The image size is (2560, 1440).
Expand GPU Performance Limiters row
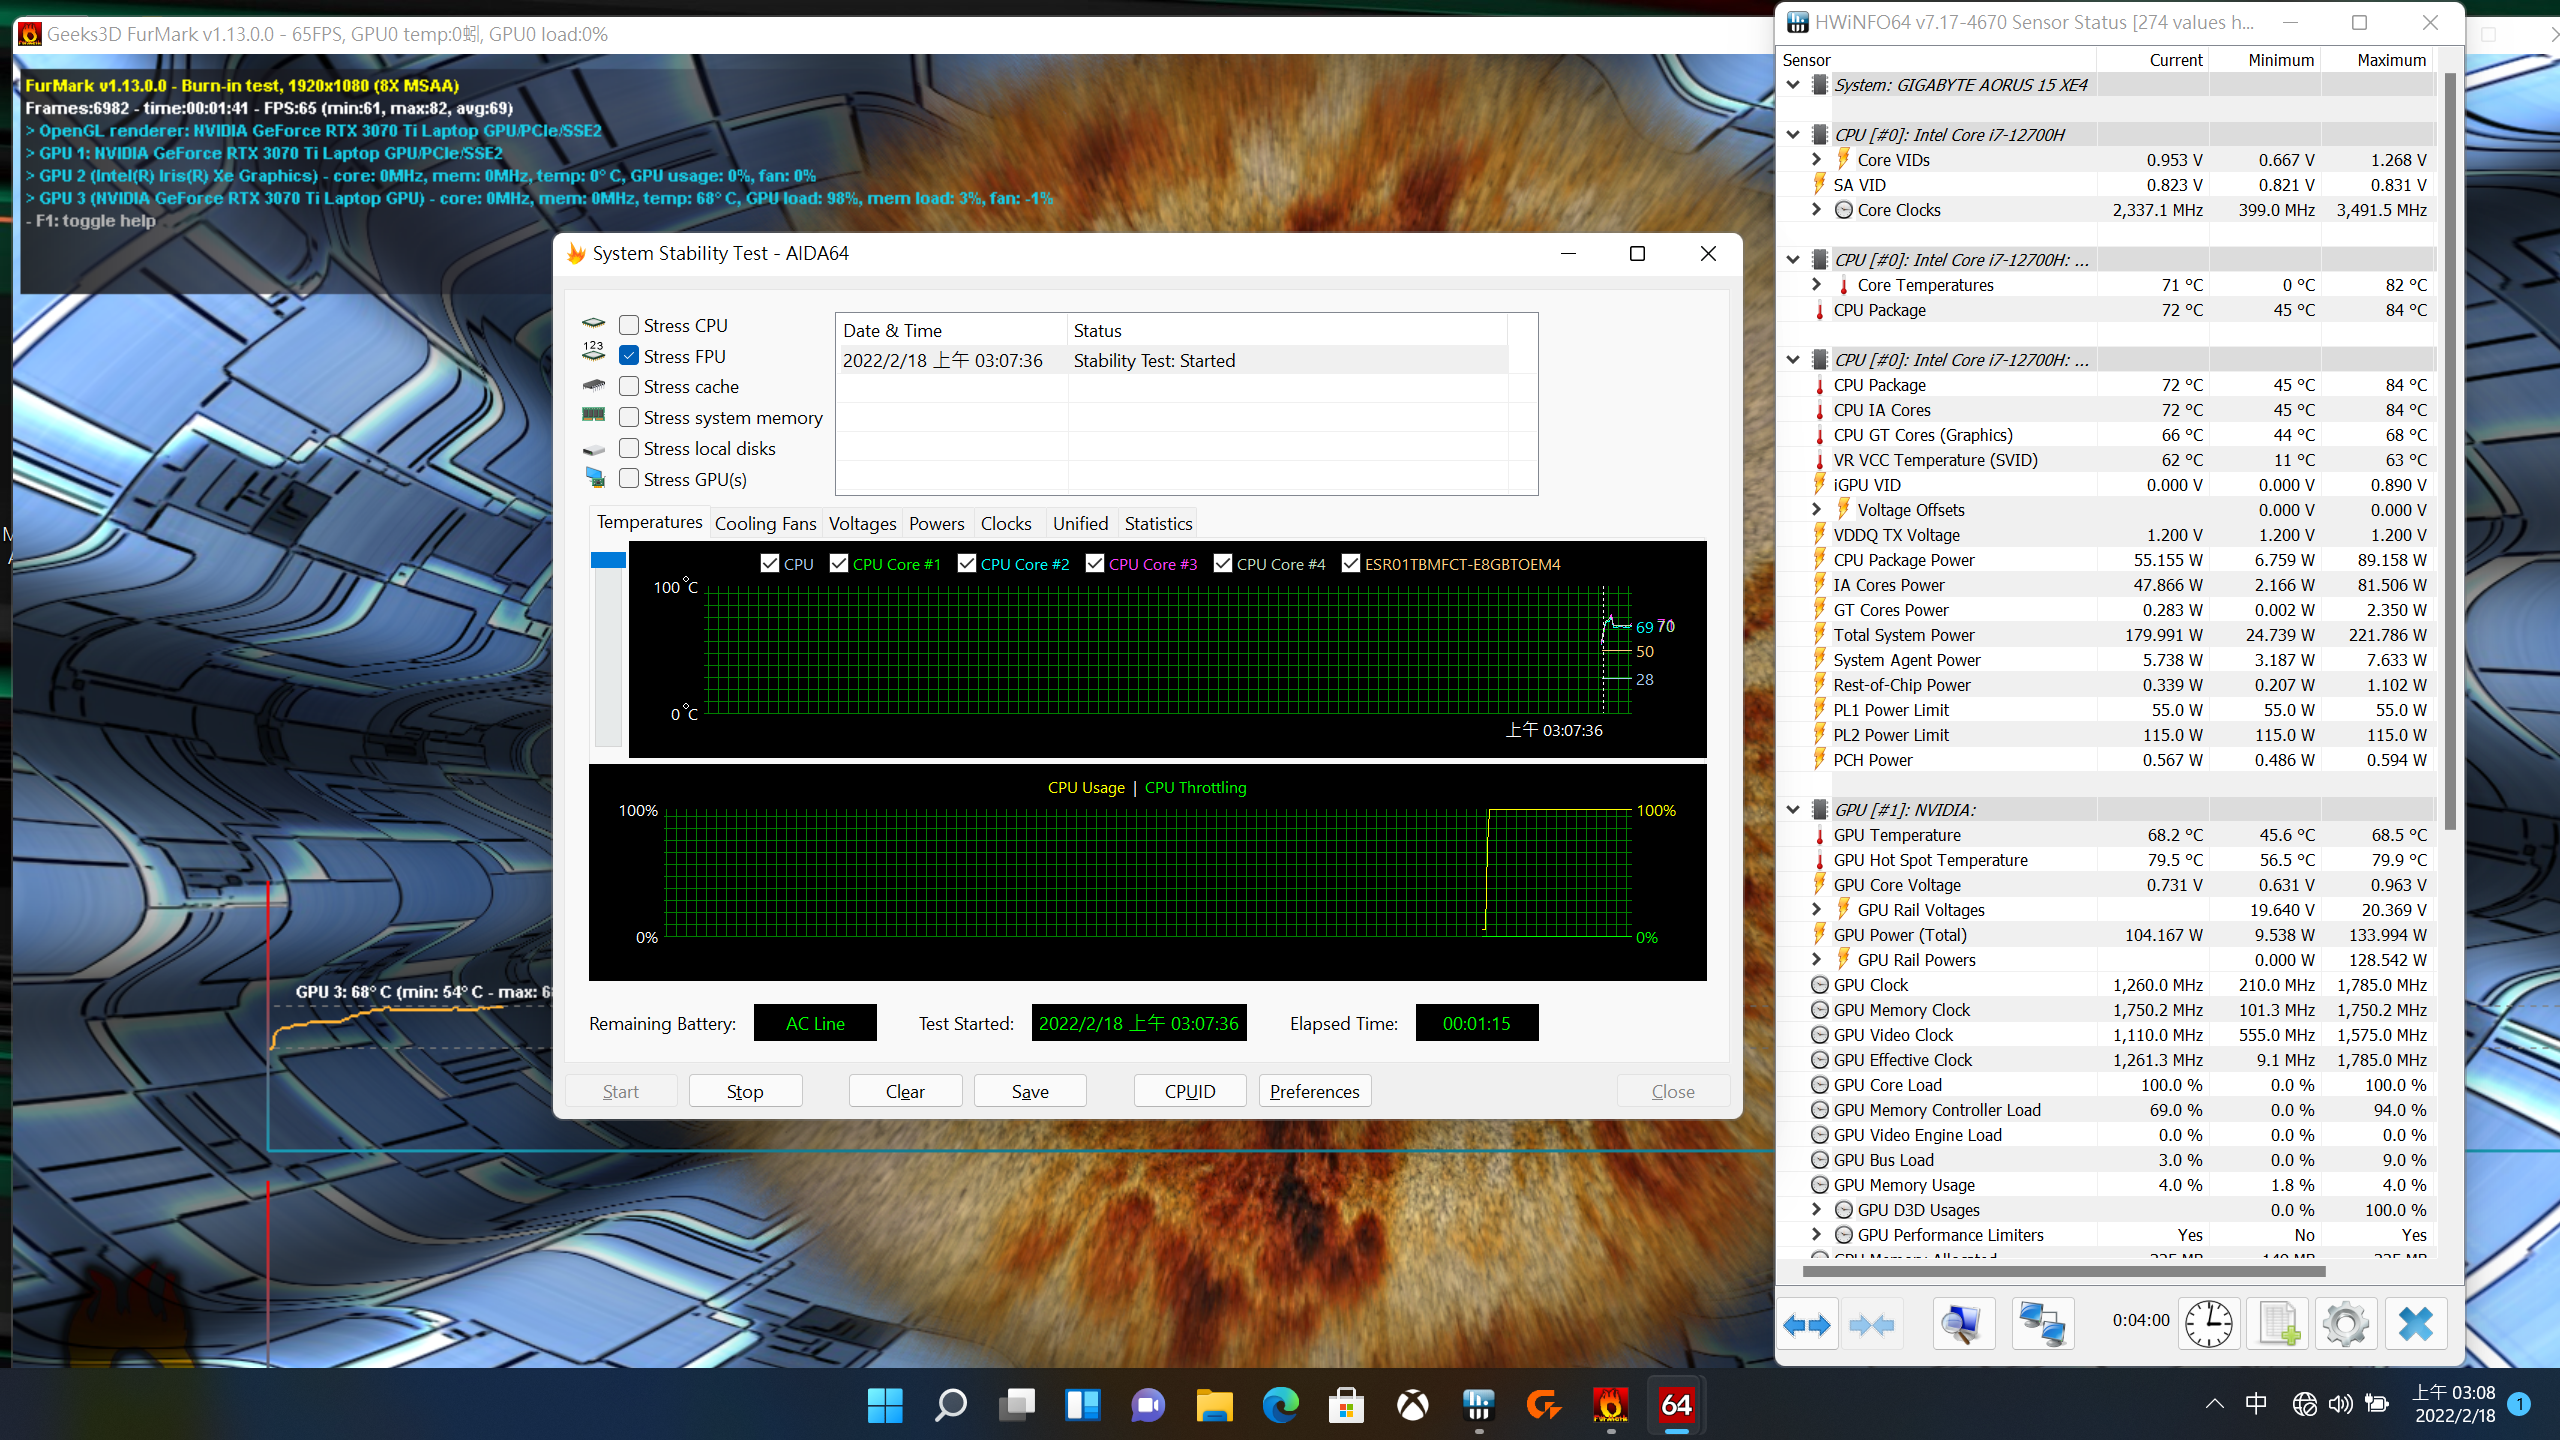pos(1817,1235)
